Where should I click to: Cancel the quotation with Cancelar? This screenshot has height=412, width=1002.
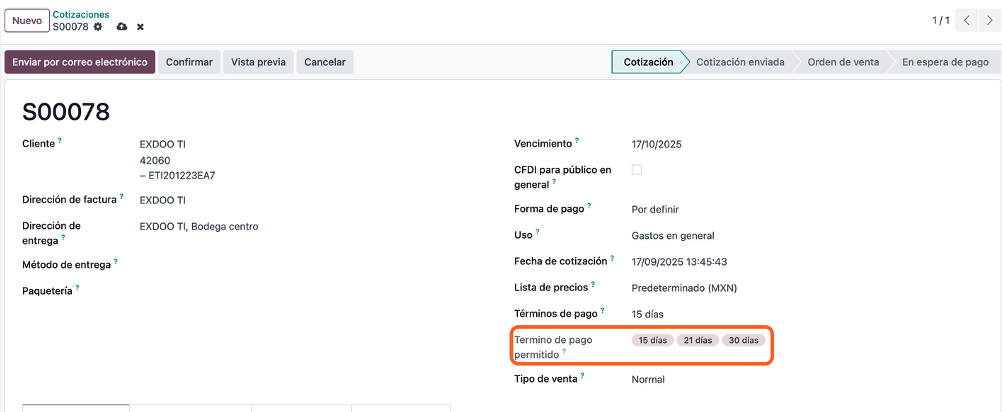tap(325, 62)
